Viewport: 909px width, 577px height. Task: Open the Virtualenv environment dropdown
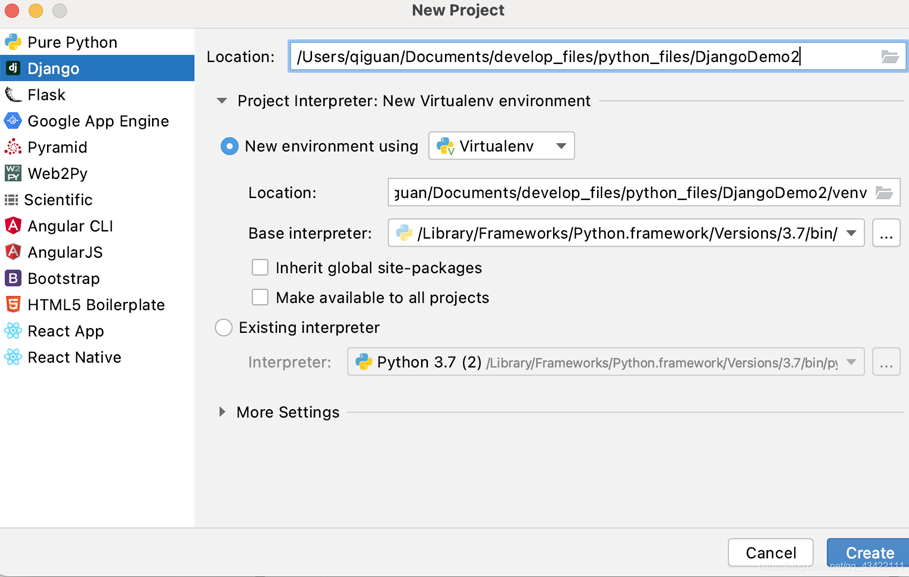502,146
